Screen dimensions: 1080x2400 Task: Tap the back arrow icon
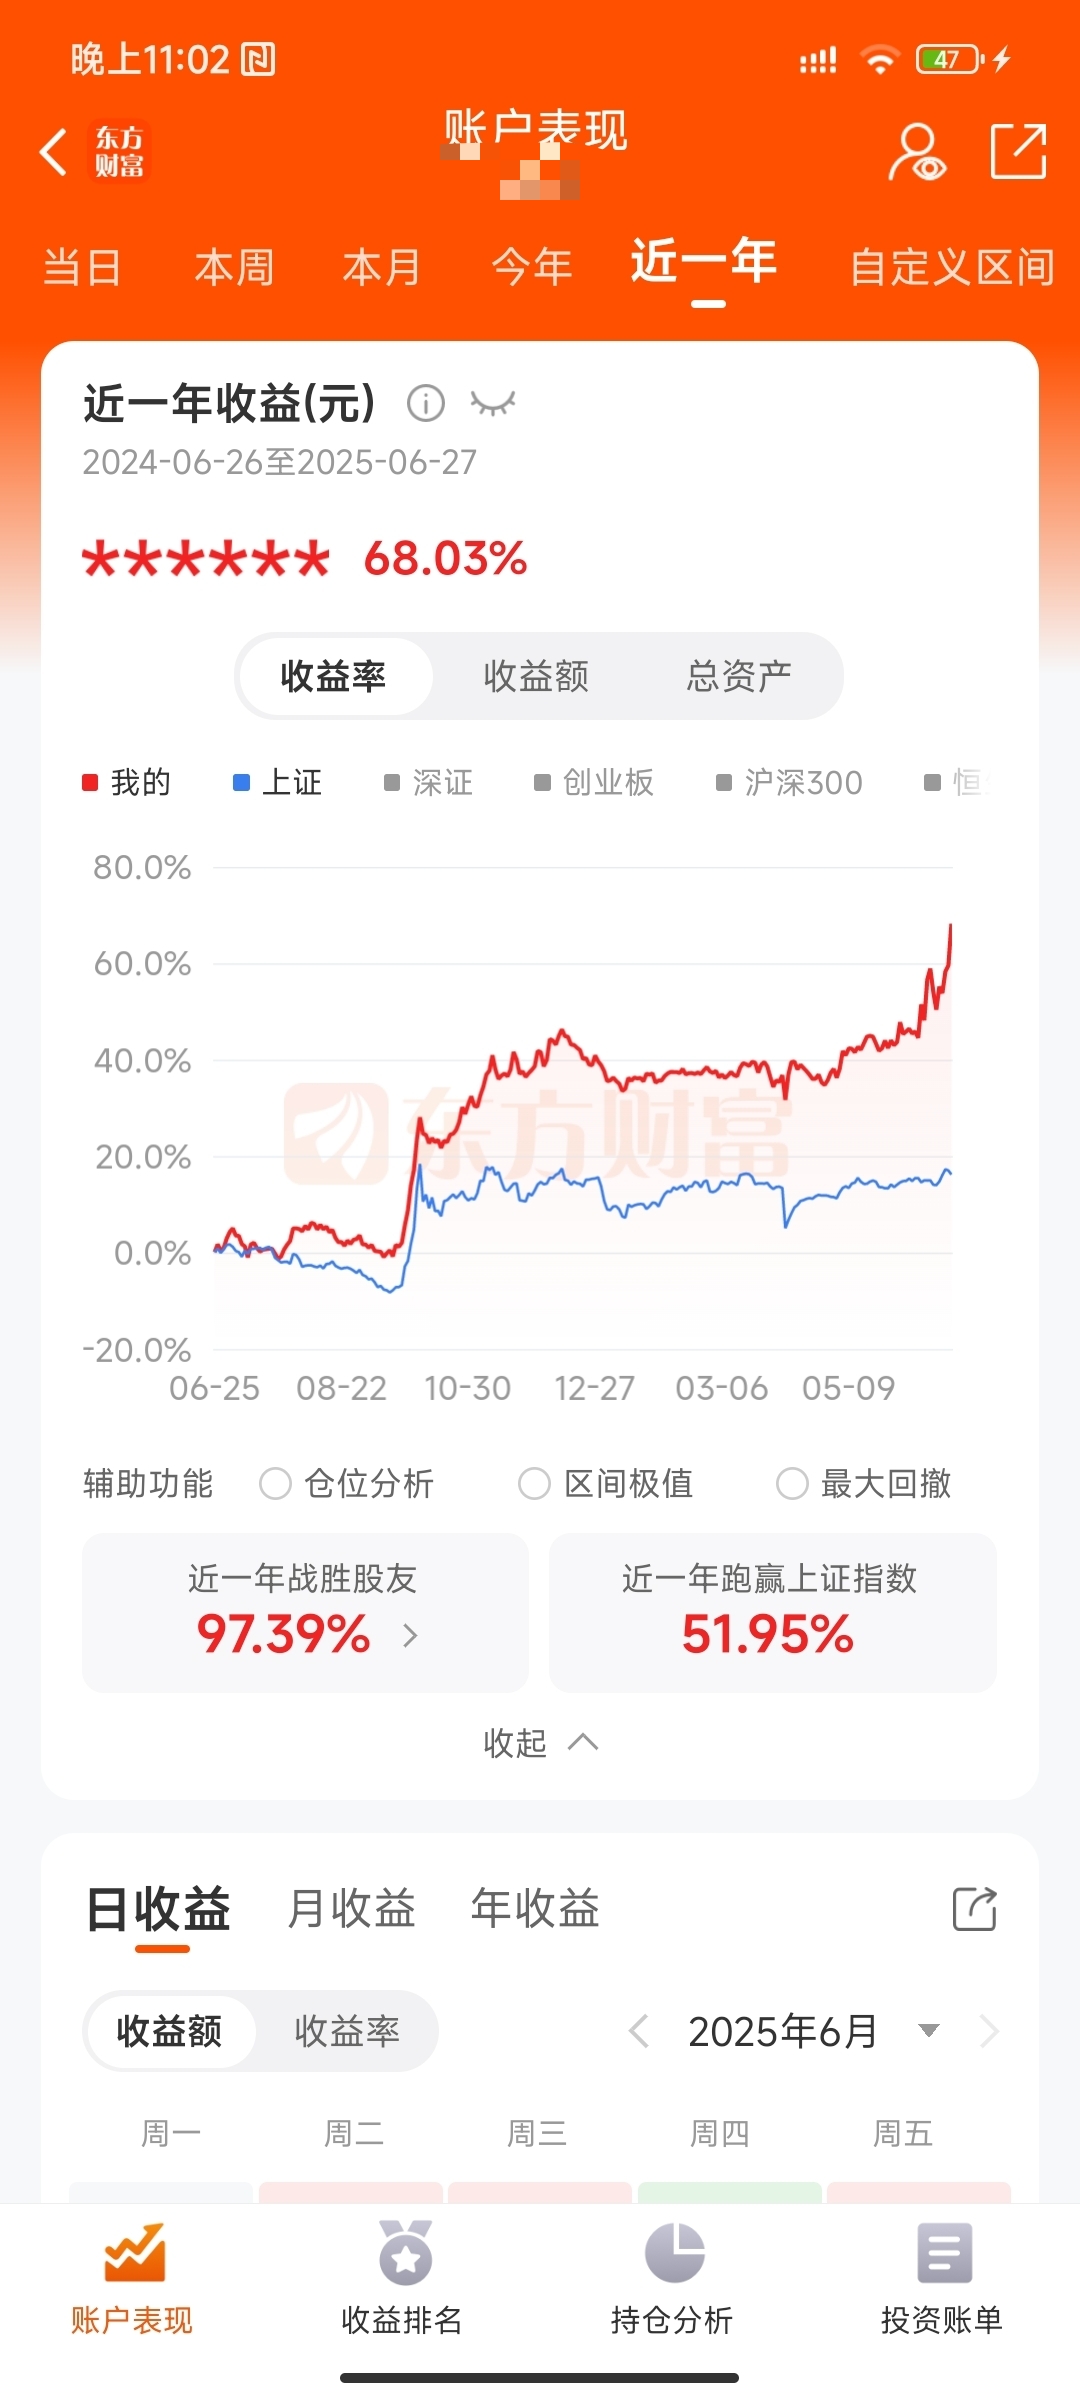point(53,152)
